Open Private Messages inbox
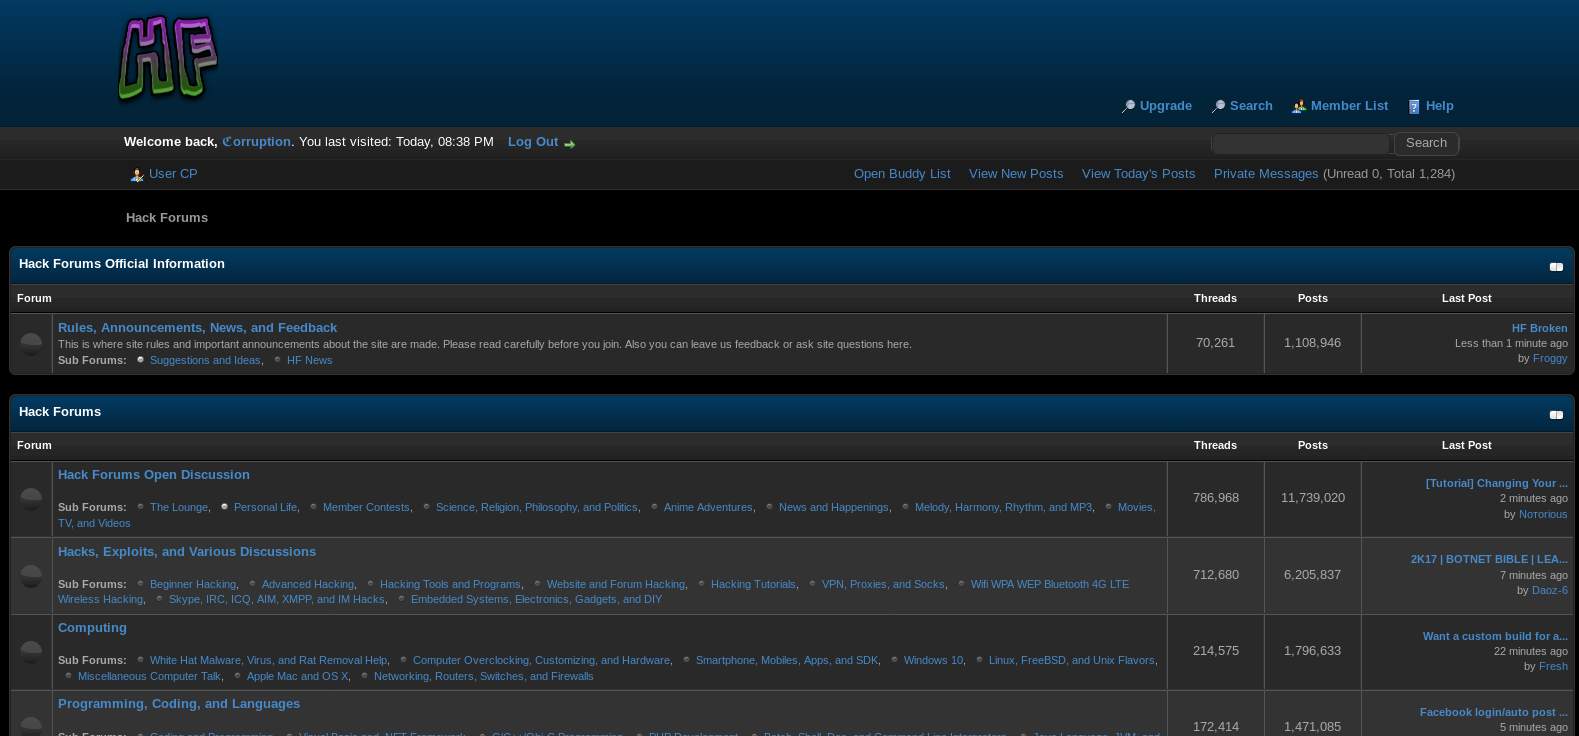 point(1266,174)
